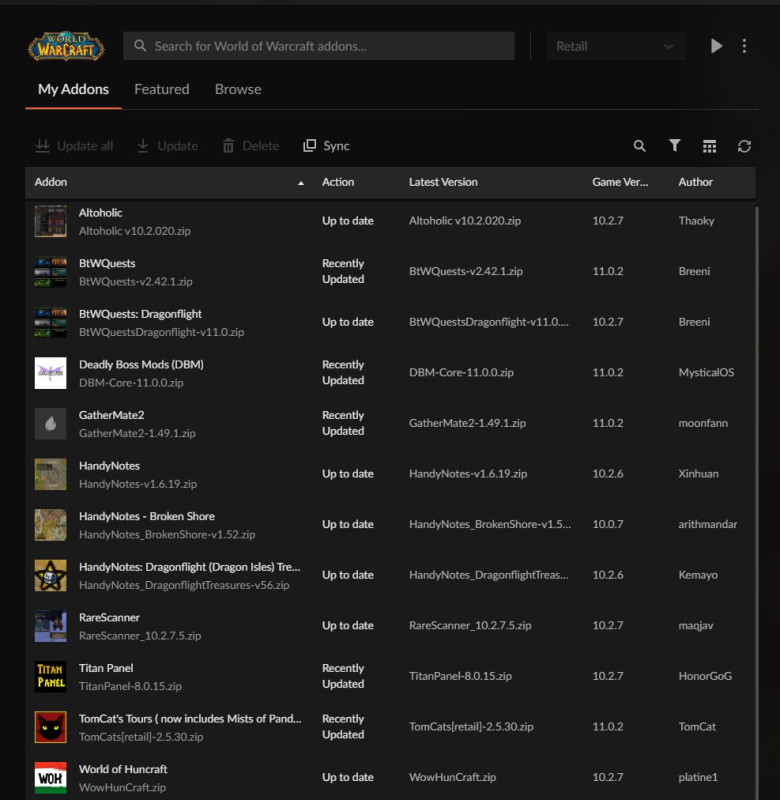Image resolution: width=780 pixels, height=800 pixels.
Task: Select the RareScanner addon name
Action: 109,617
